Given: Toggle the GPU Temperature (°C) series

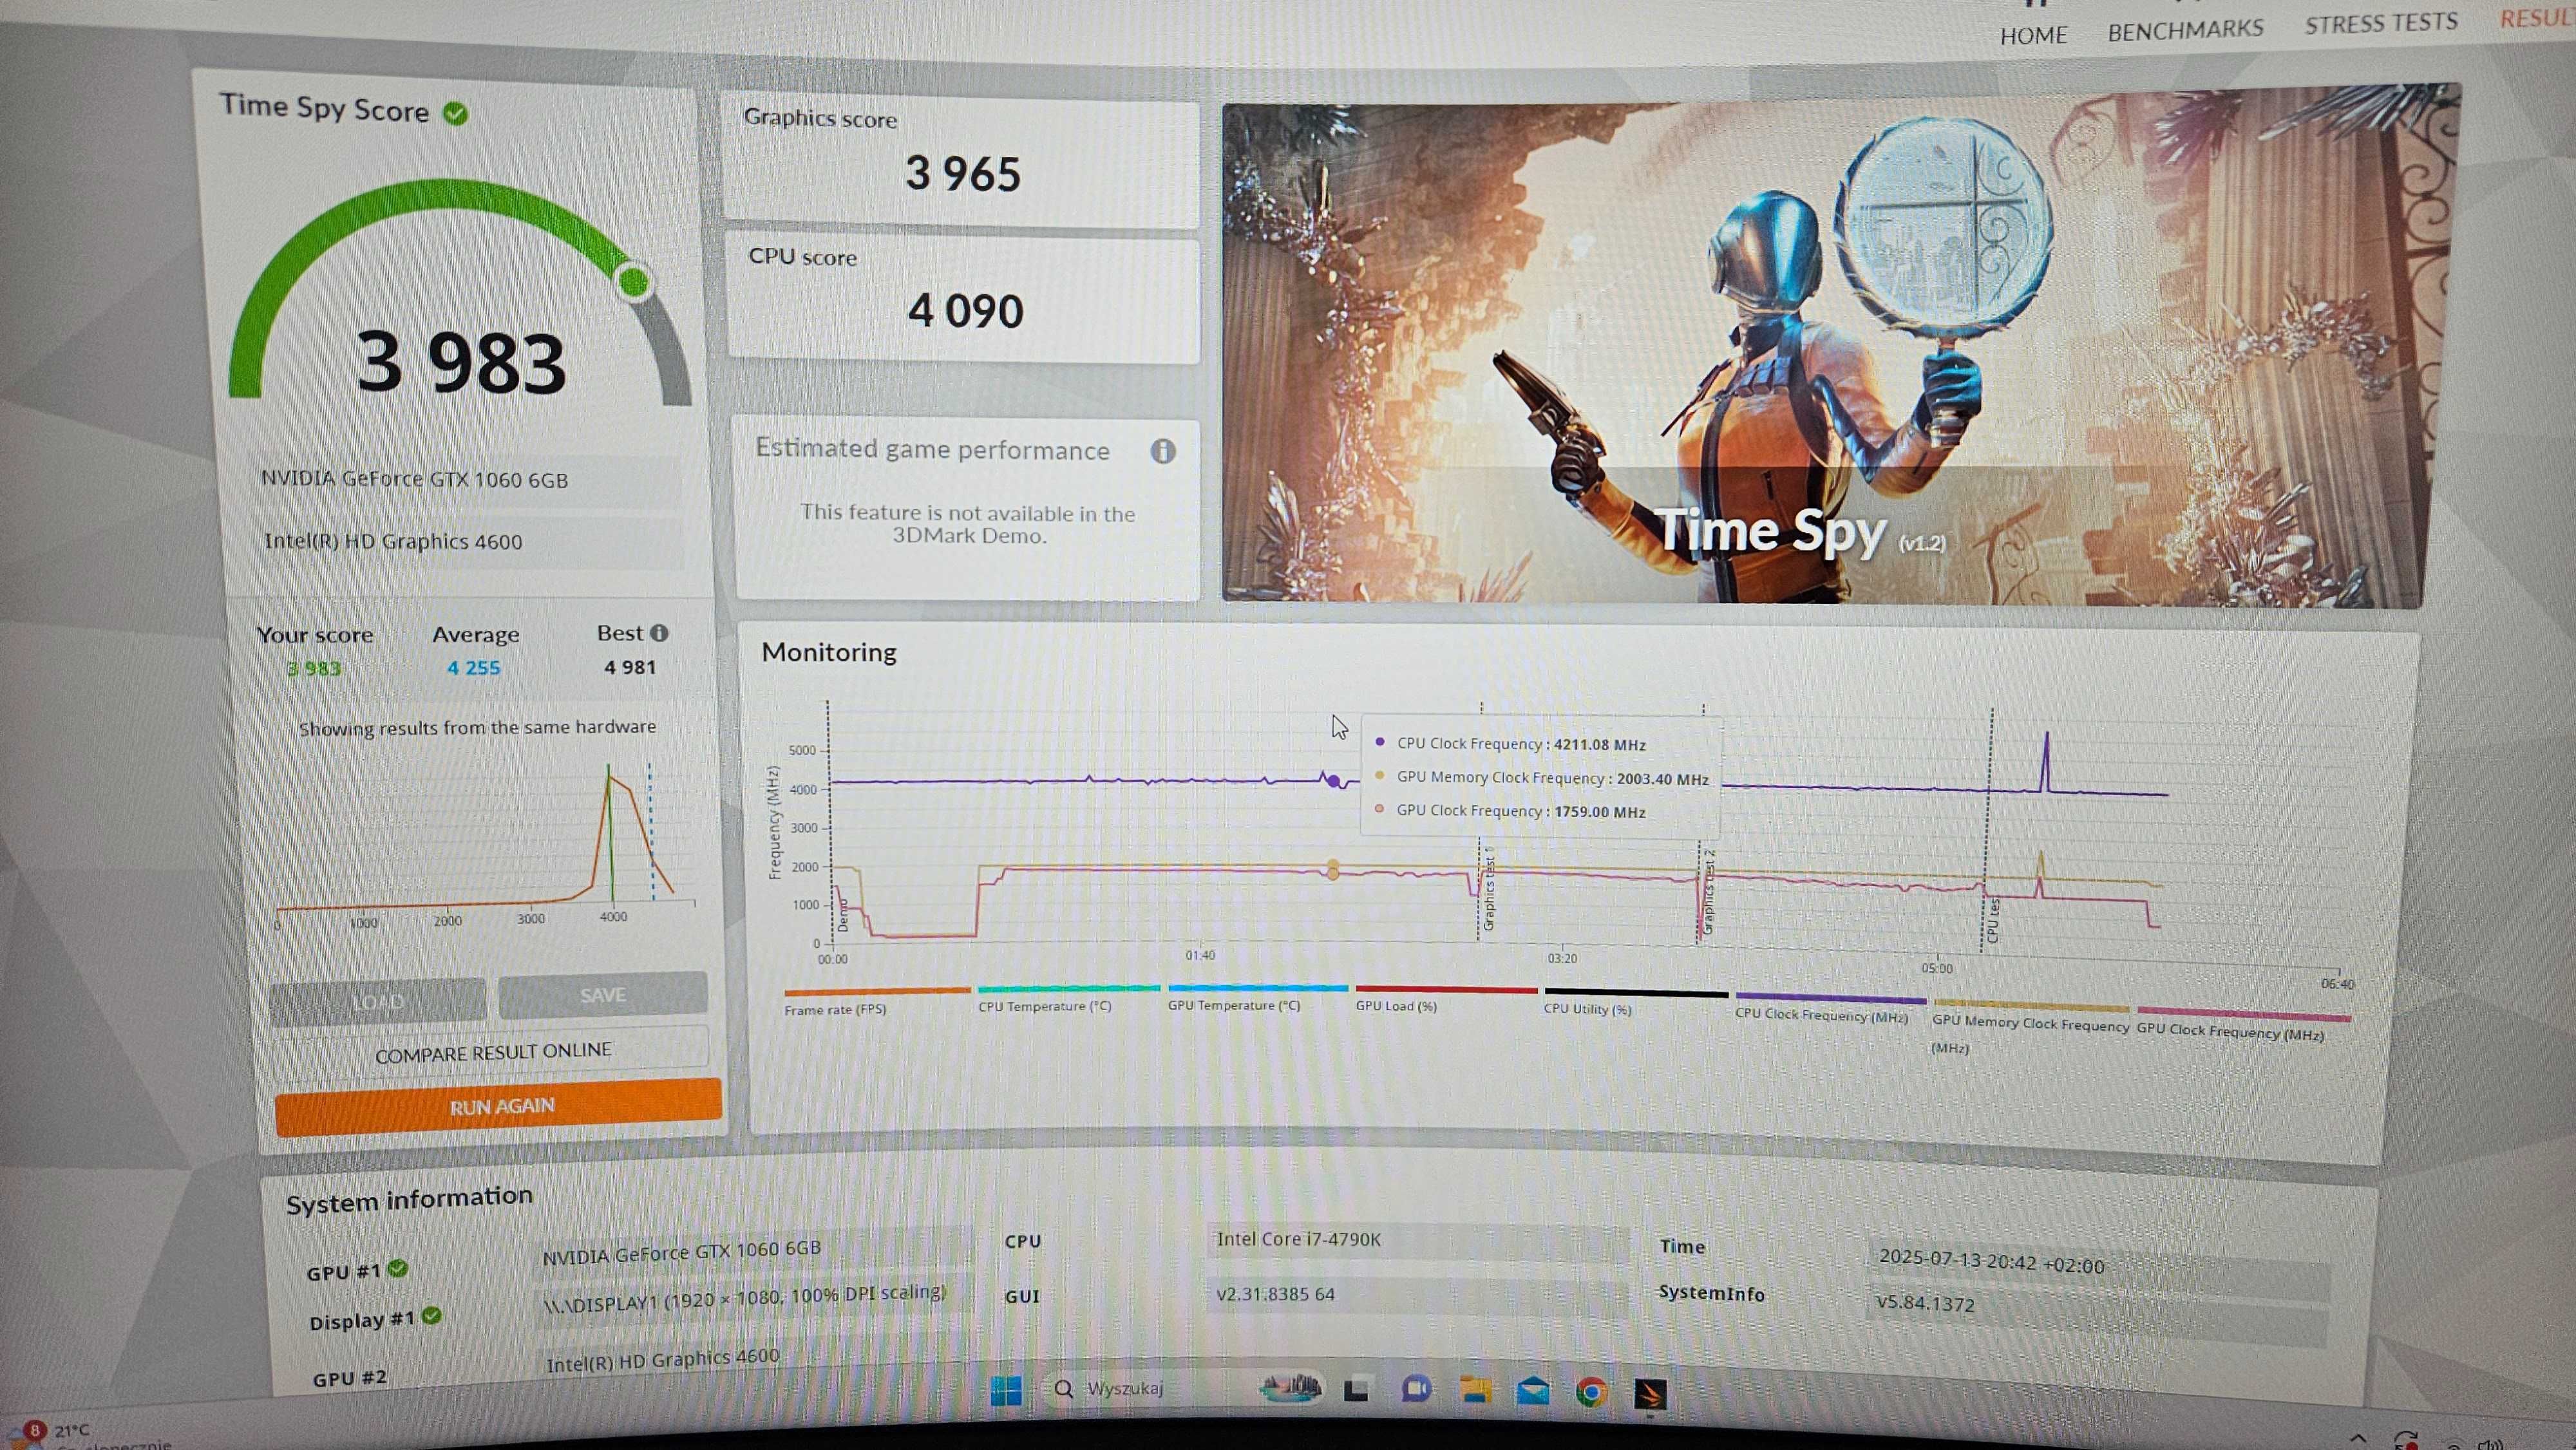Looking at the screenshot, I should [1257, 998].
